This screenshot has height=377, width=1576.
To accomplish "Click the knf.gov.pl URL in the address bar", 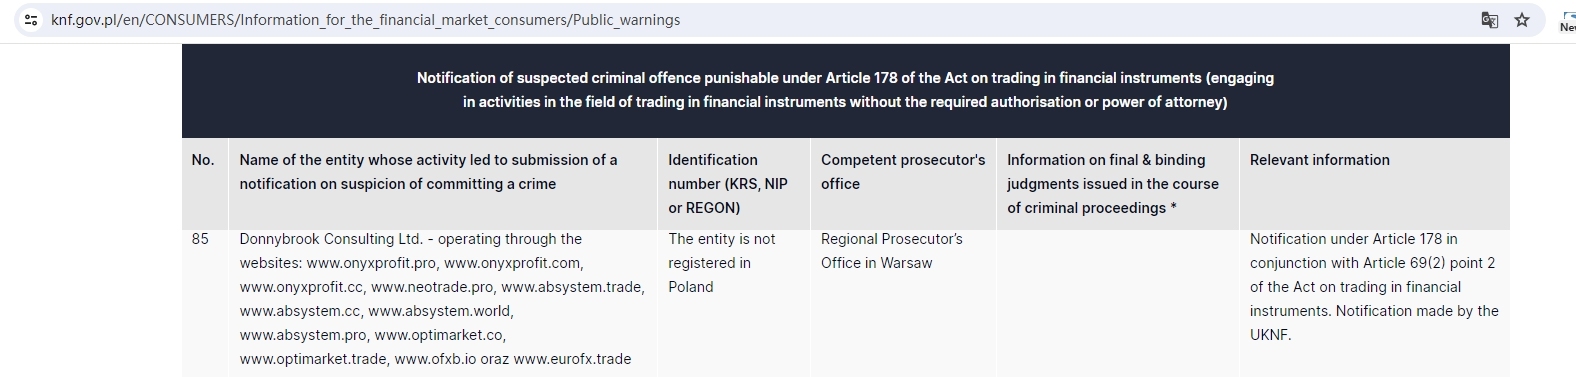I will (x=365, y=20).
